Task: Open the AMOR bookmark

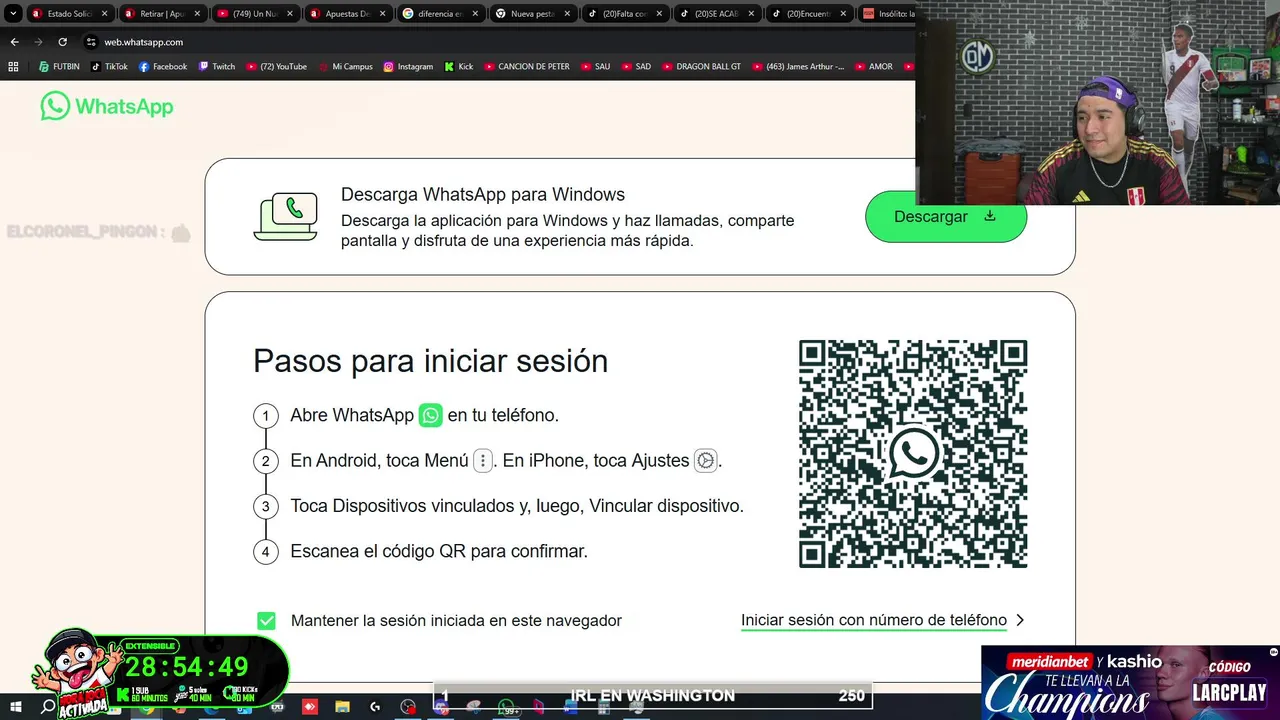Action: pyautogui.click(x=873, y=67)
